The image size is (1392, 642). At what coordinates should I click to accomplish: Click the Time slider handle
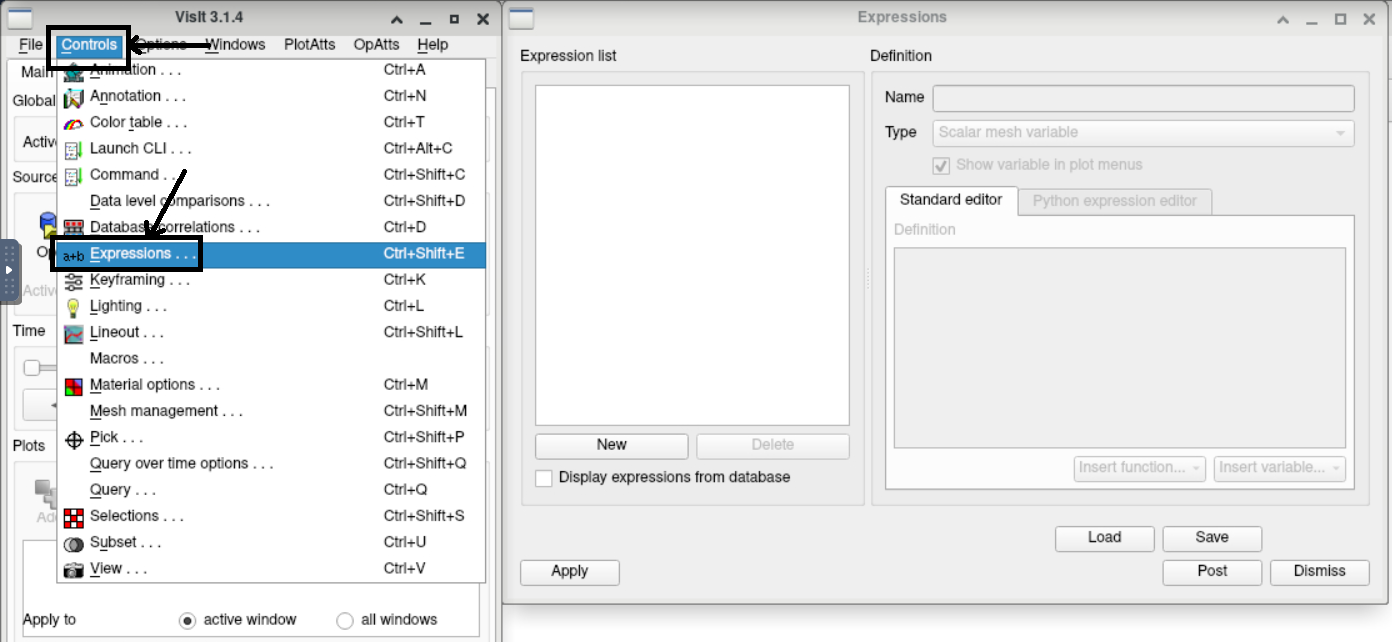click(x=32, y=368)
